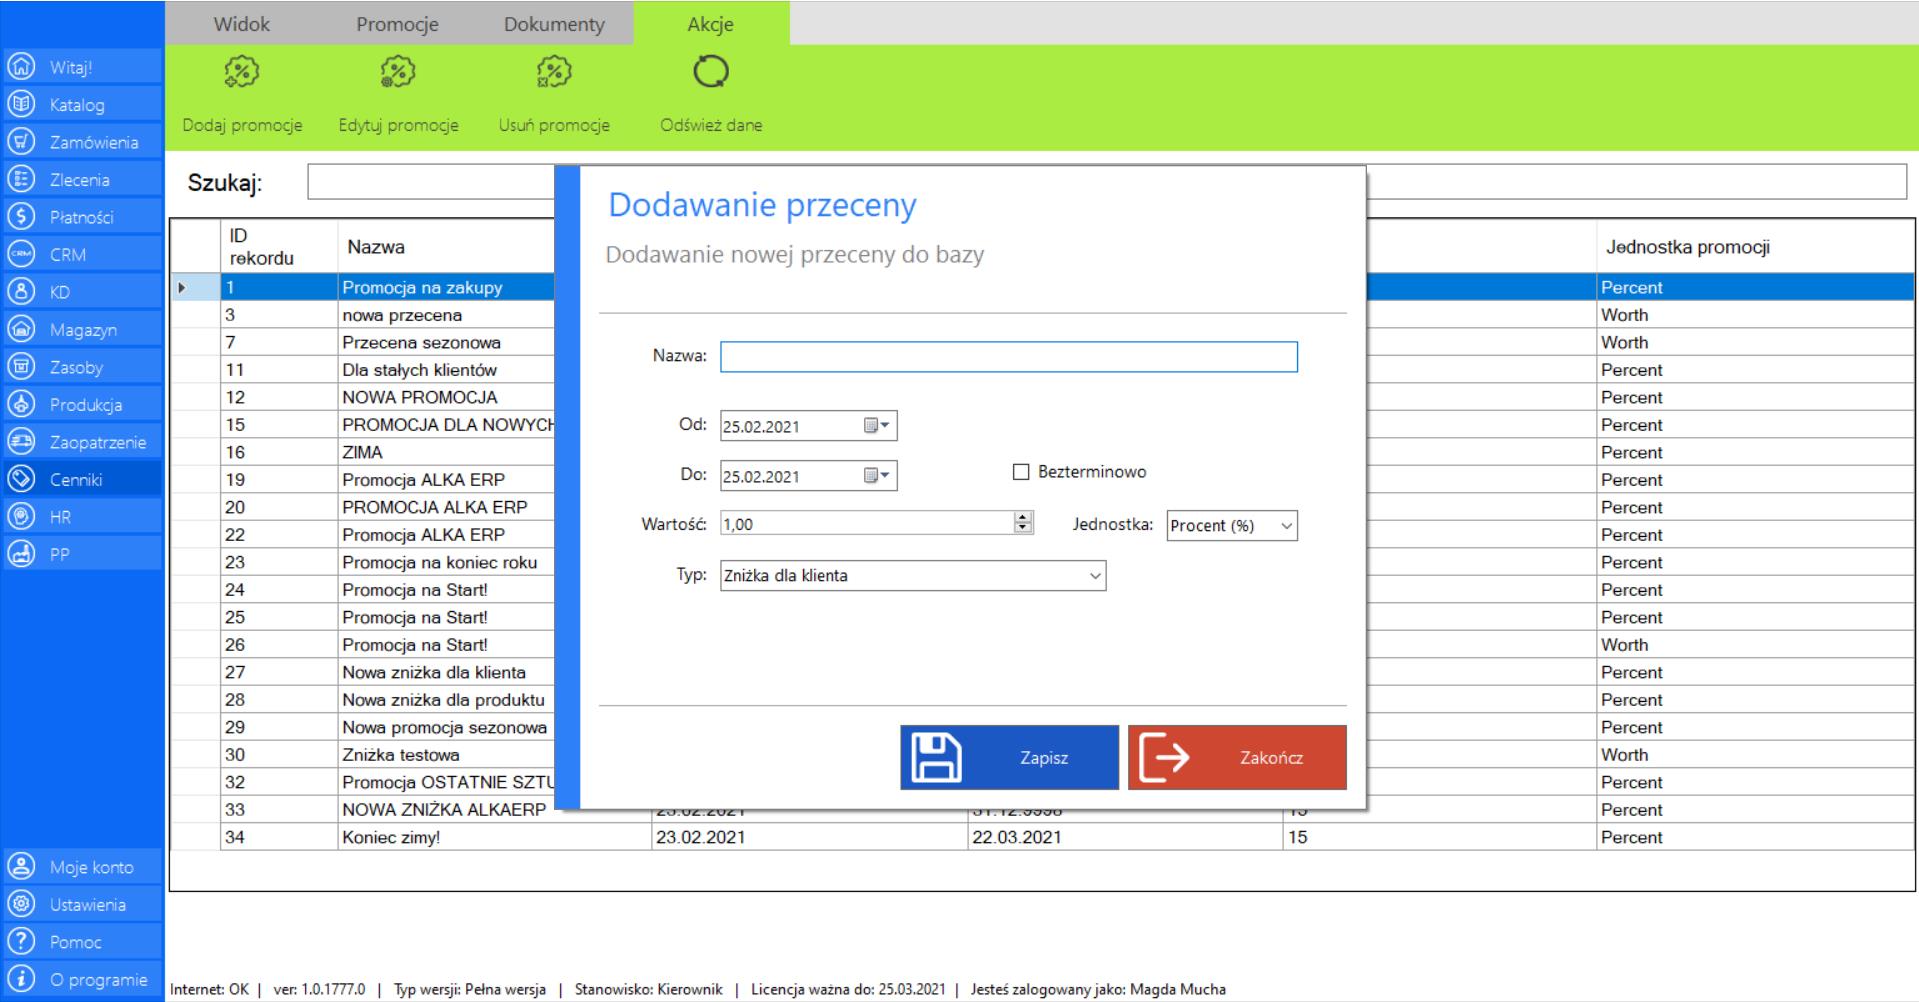Open the CRM module icon
Screen dimensions: 1919x1002
tap(20, 254)
